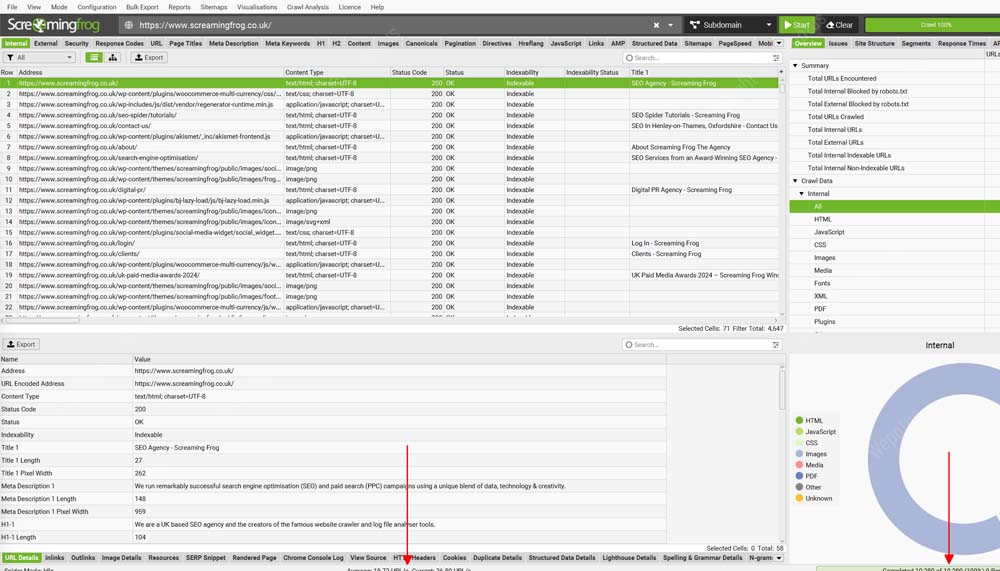
Task: Open the Issues tab in right panel
Action: (838, 43)
